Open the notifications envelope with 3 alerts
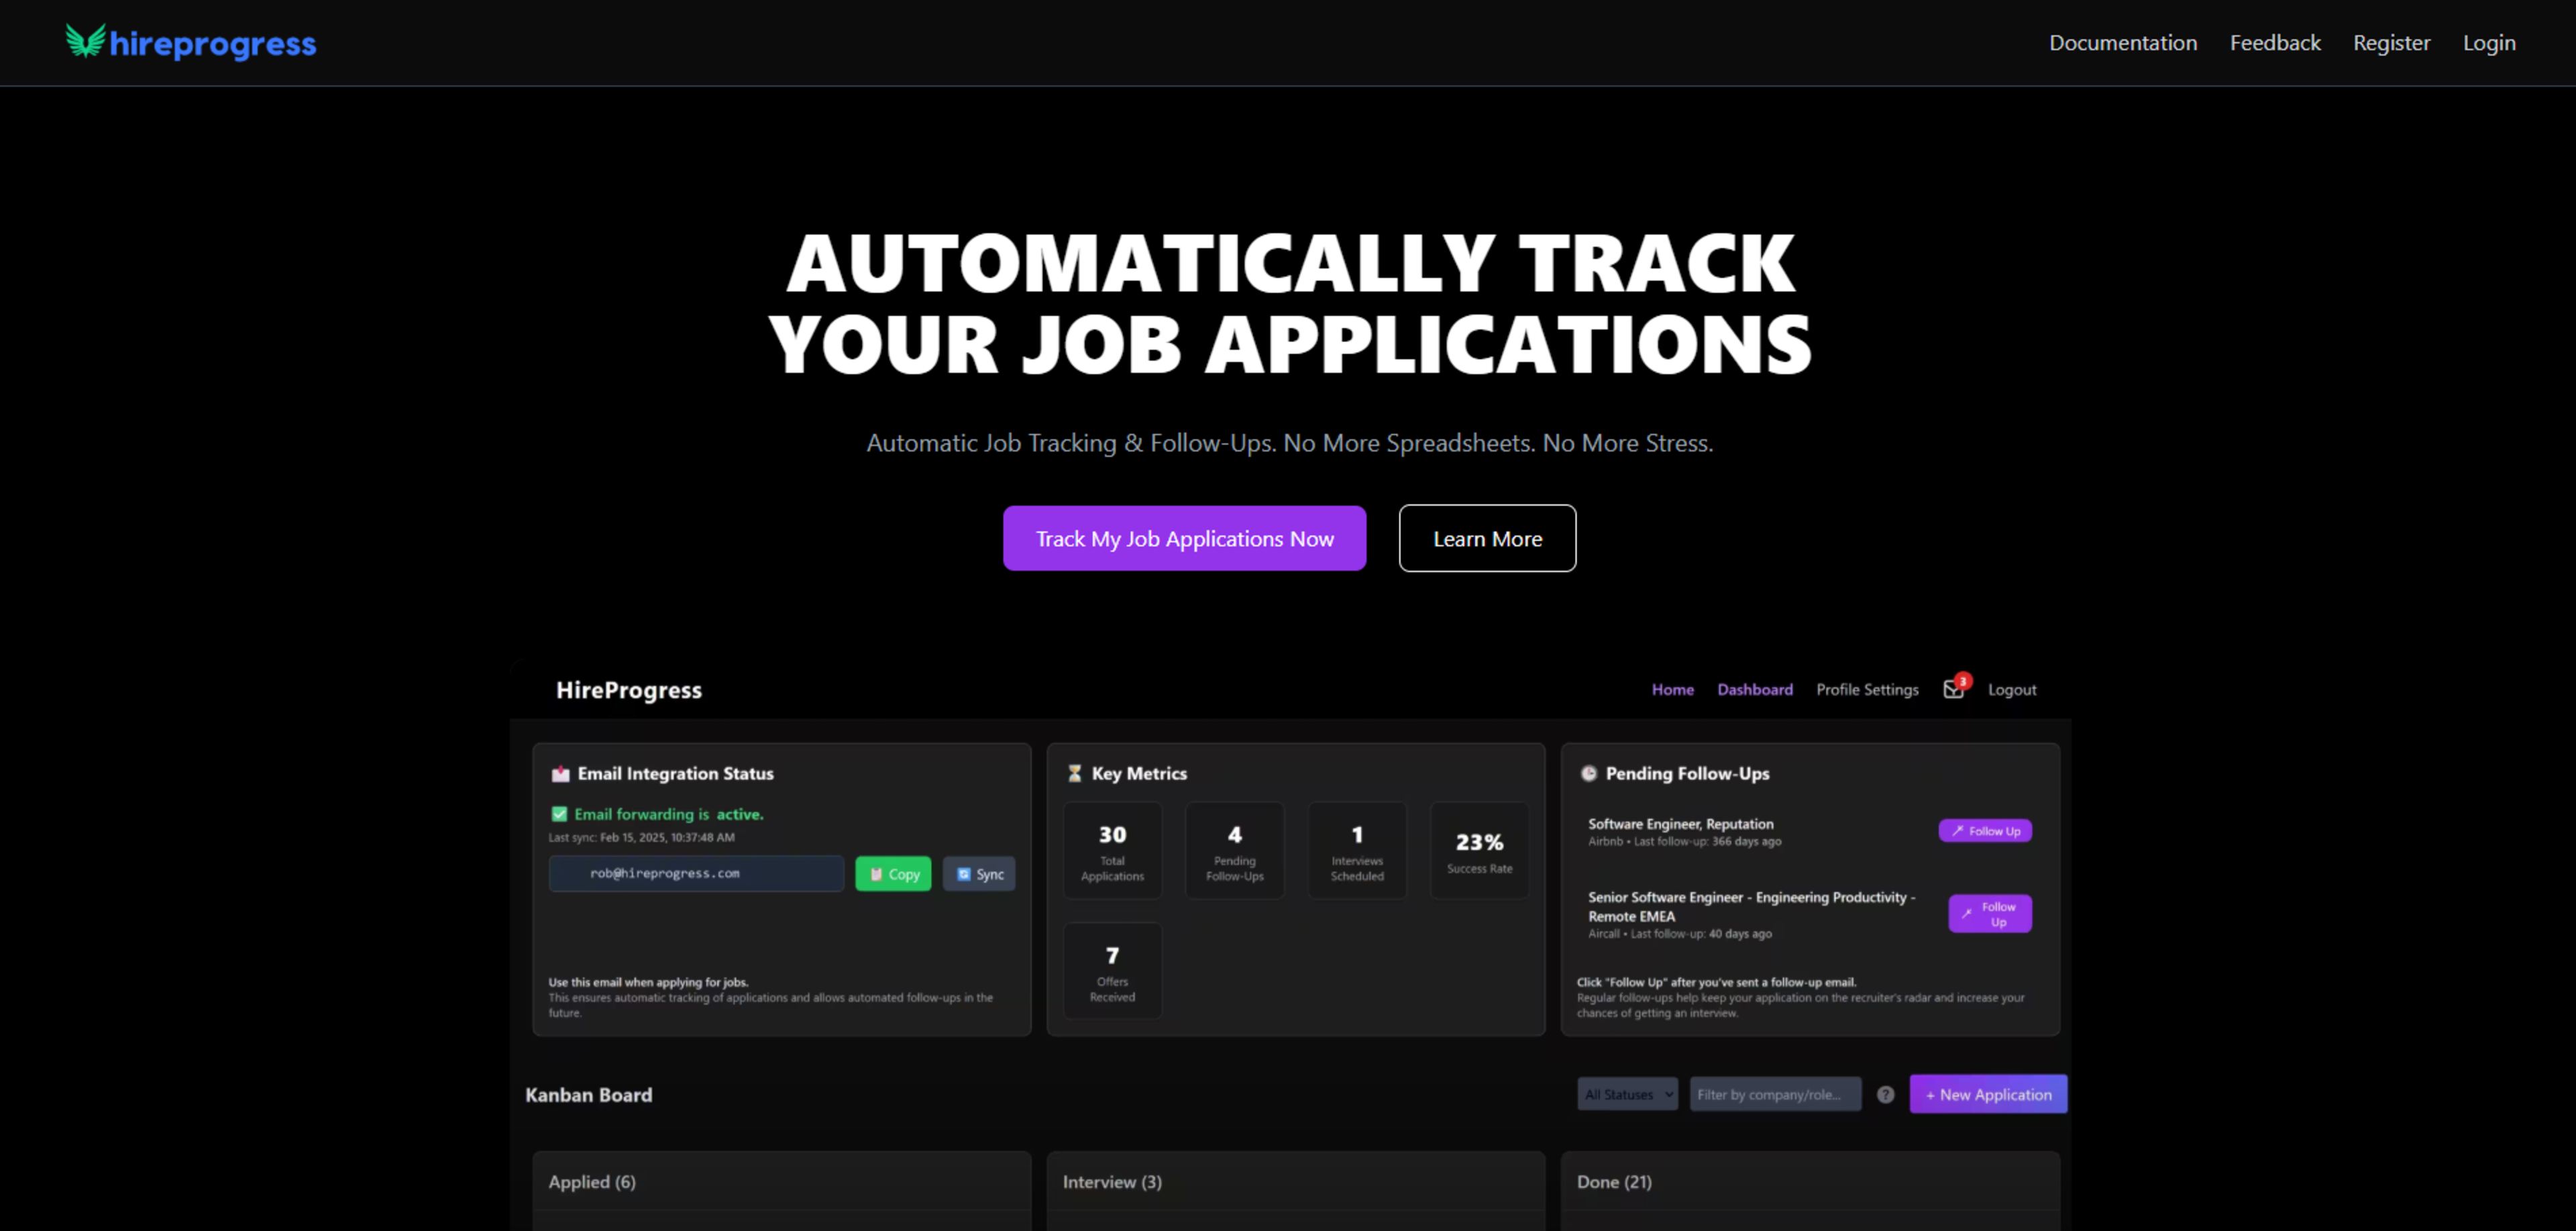Image resolution: width=2576 pixels, height=1231 pixels. [x=1952, y=689]
